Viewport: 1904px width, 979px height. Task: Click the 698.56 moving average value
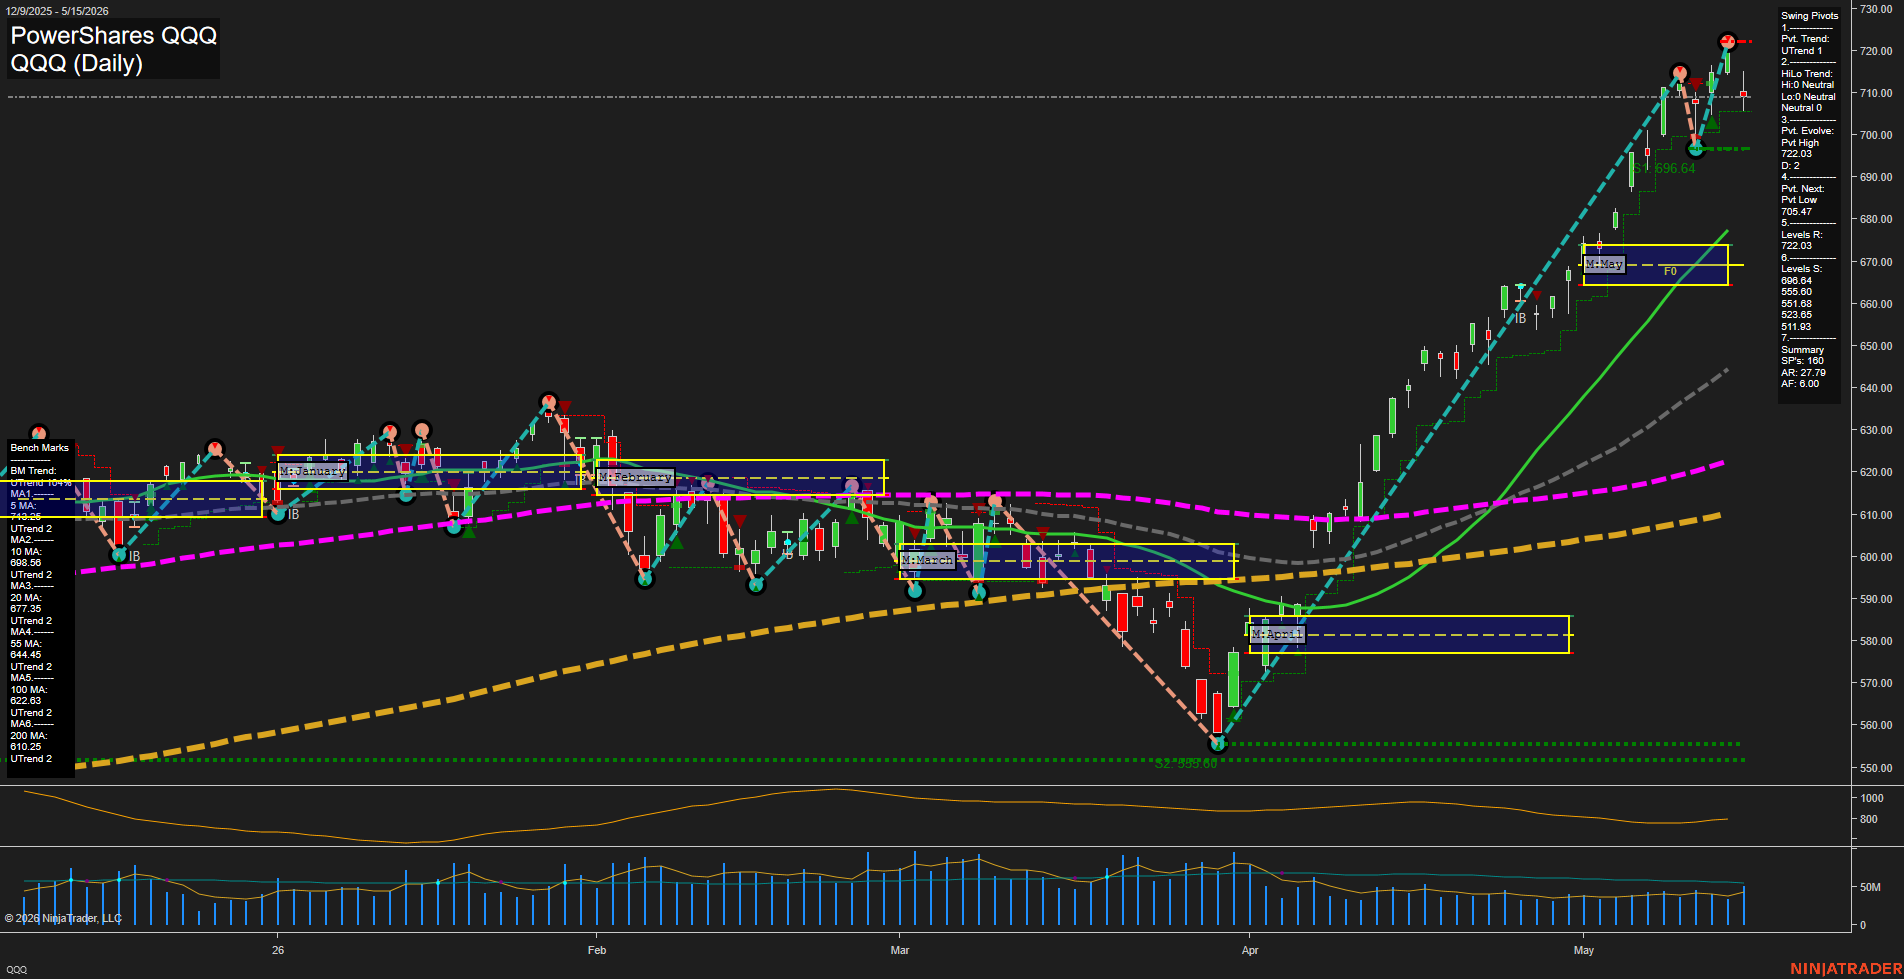coord(26,563)
